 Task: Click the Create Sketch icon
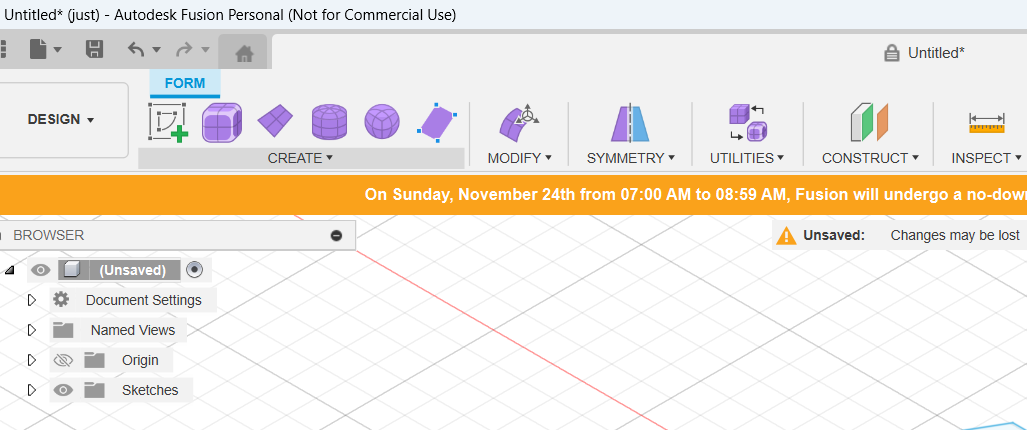pos(168,123)
